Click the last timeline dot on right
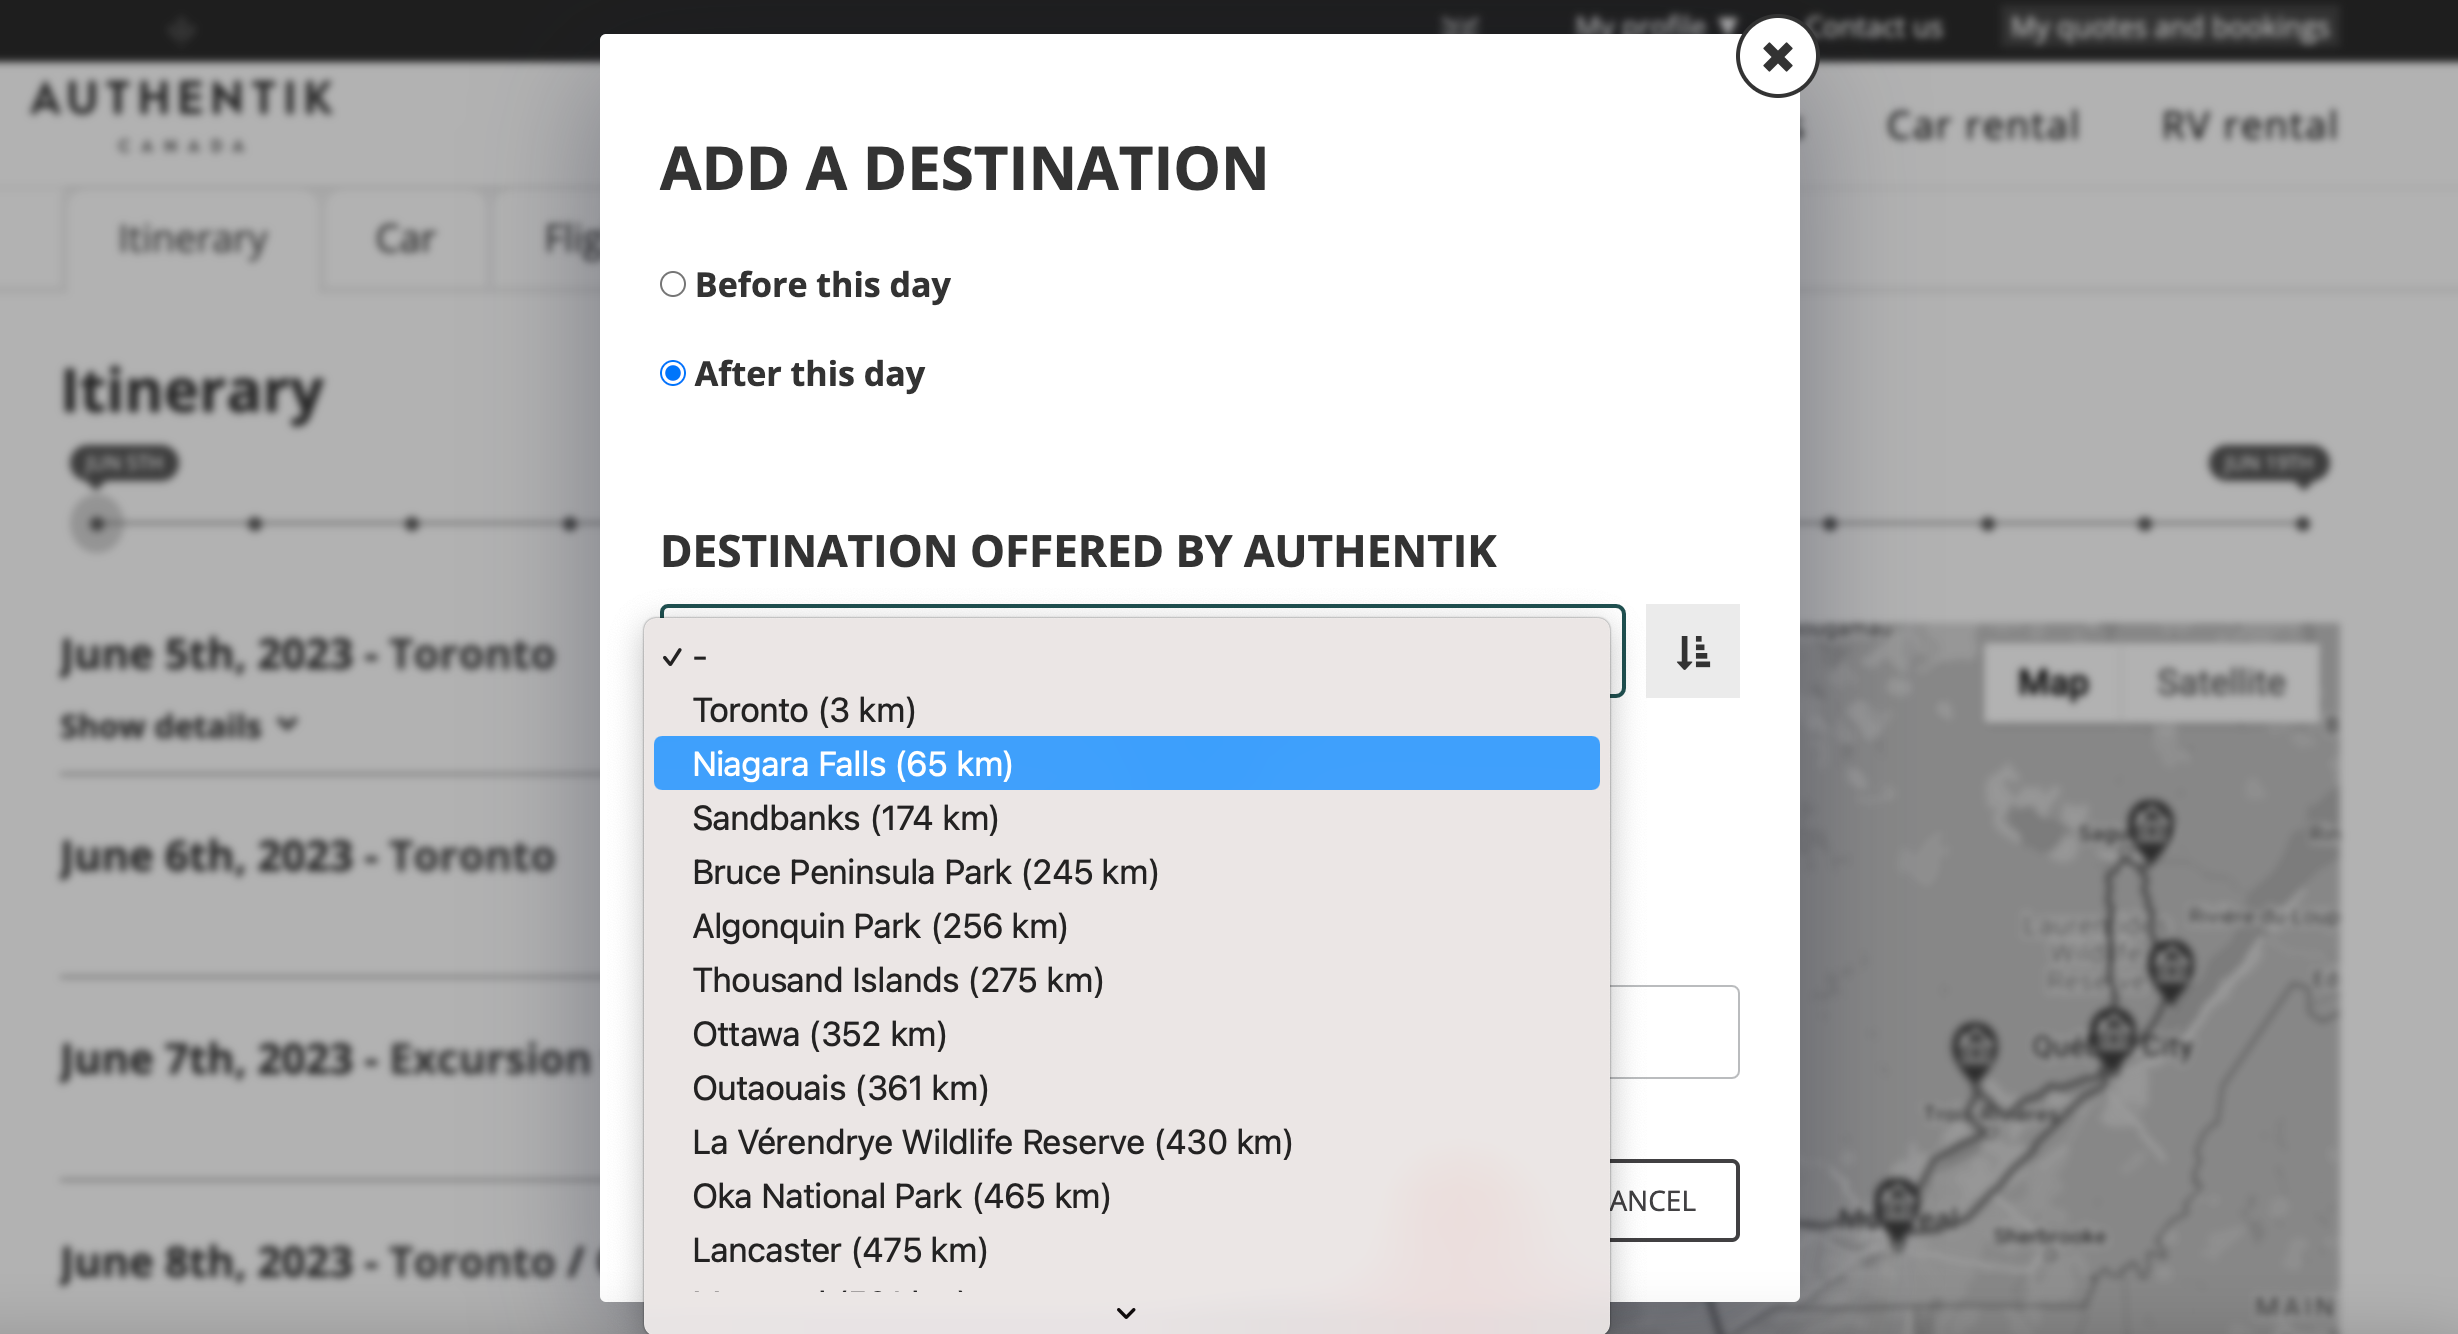Image resolution: width=2458 pixels, height=1334 pixels. 2303,524
